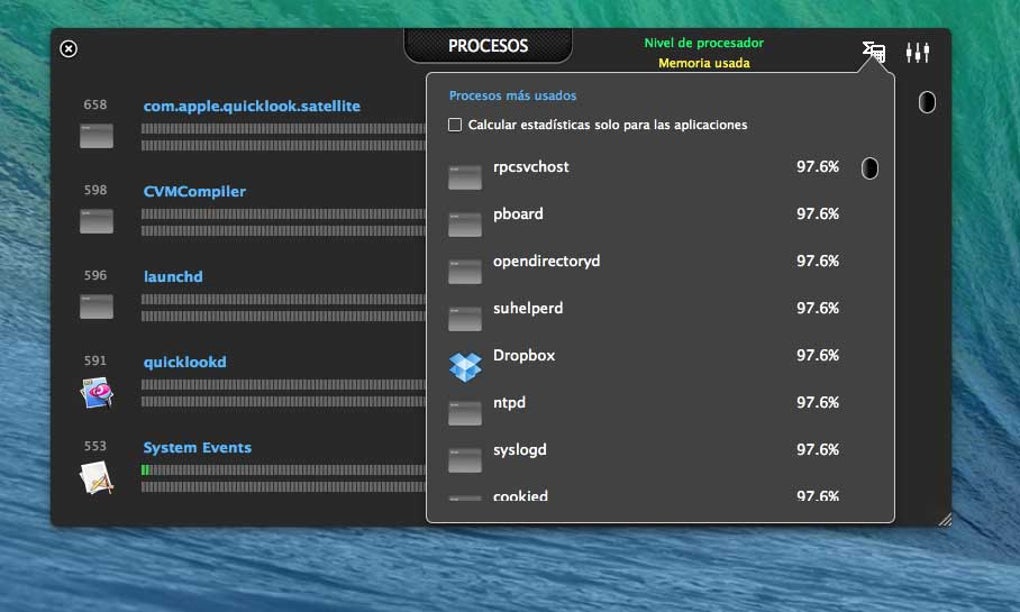1020x612 pixels.
Task: Select the syslogd row name
Action: [x=520, y=450]
